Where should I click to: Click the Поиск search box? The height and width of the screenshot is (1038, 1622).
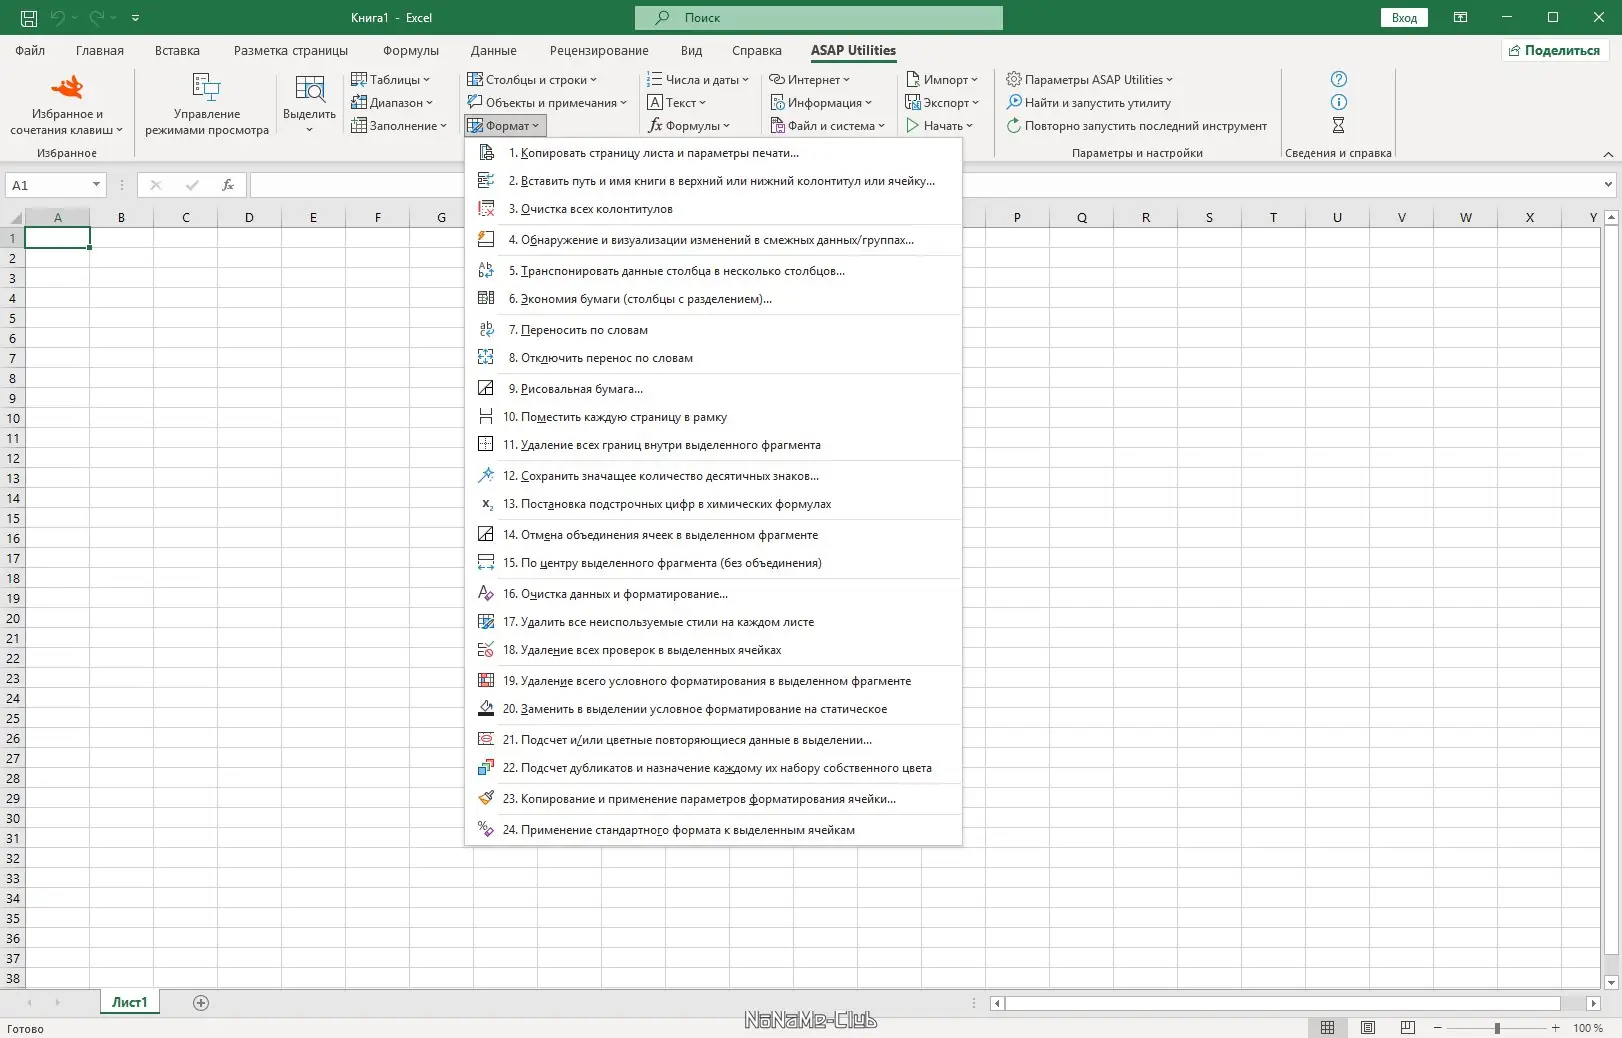(x=819, y=18)
